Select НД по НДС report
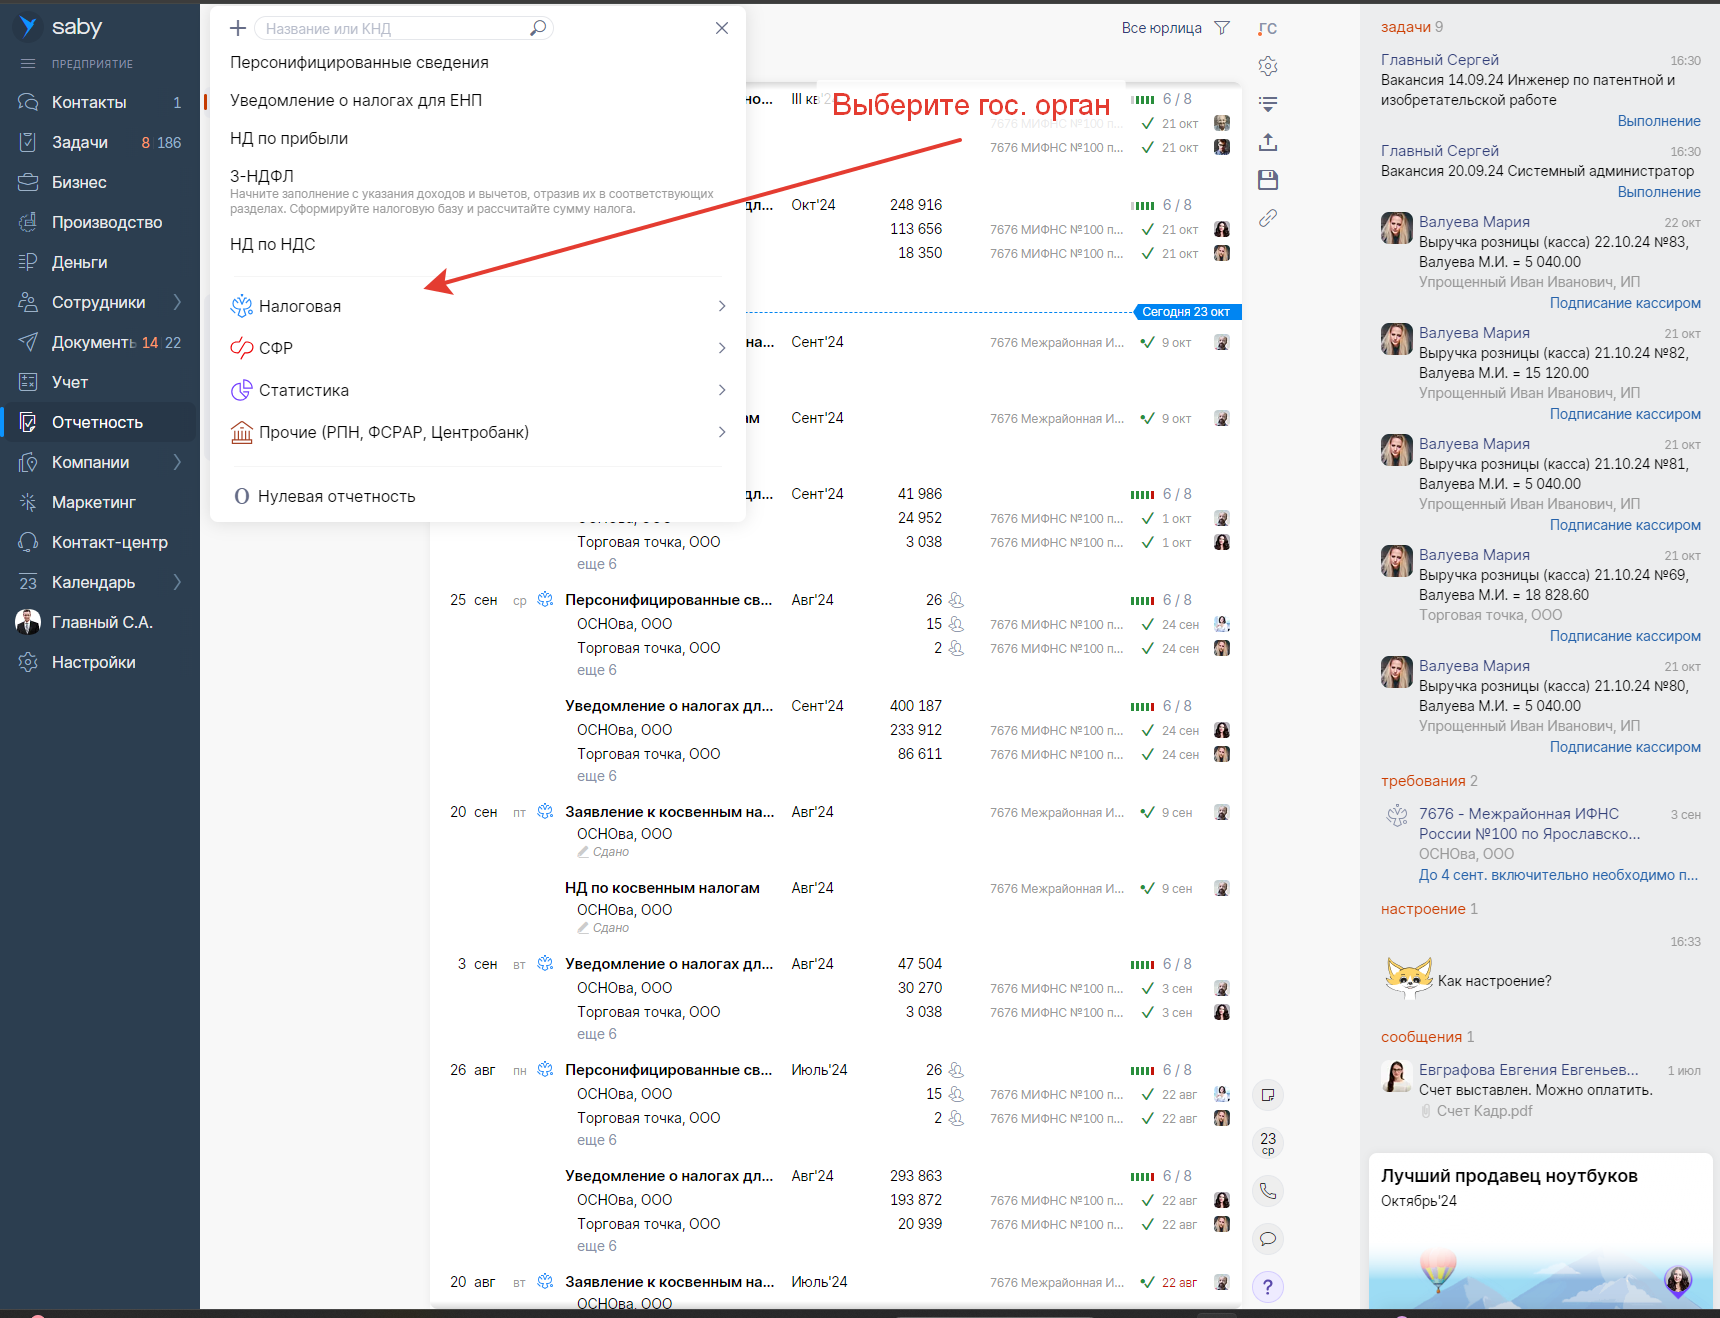 pyautogui.click(x=273, y=244)
